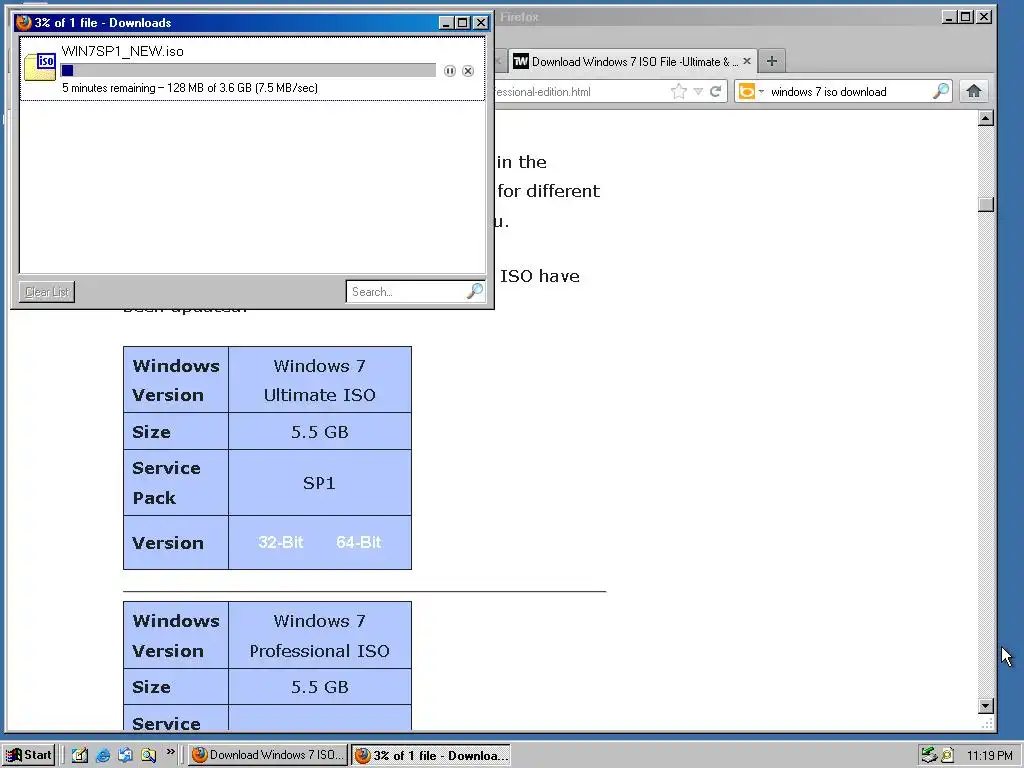
Task: Click the ISO file icon in Downloads
Action: (40, 67)
